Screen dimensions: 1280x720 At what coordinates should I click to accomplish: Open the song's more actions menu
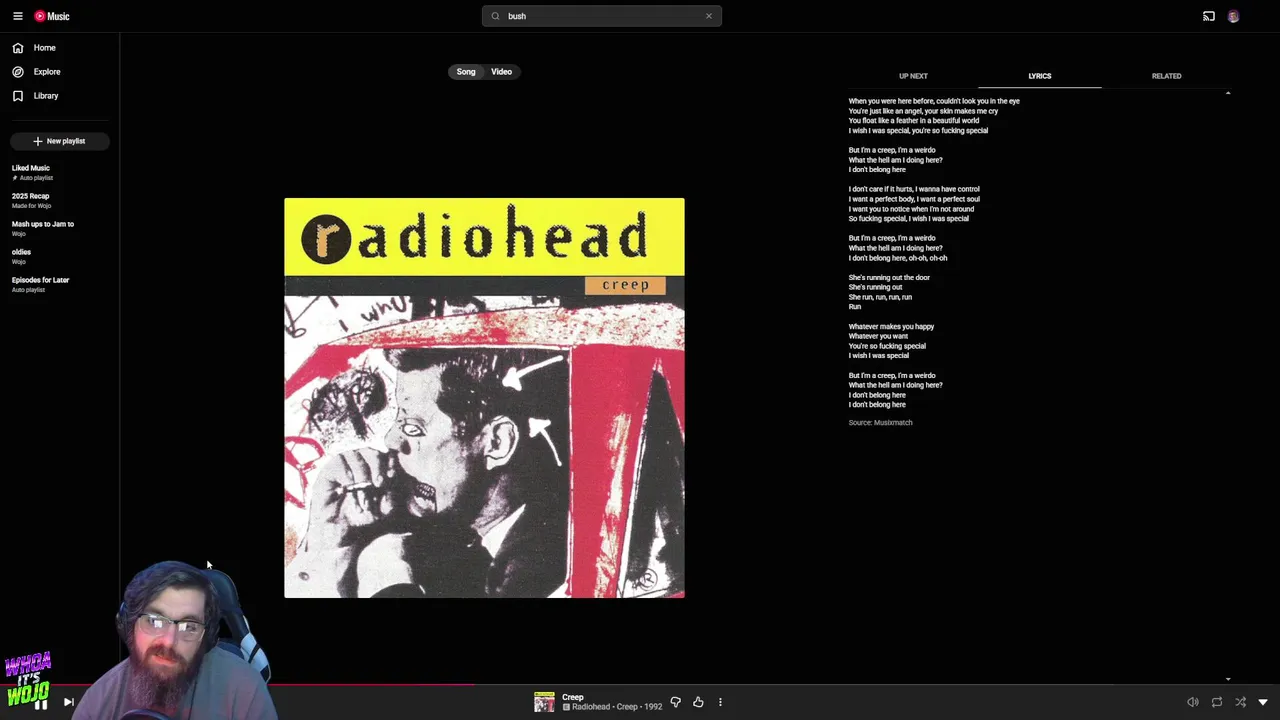tap(720, 702)
